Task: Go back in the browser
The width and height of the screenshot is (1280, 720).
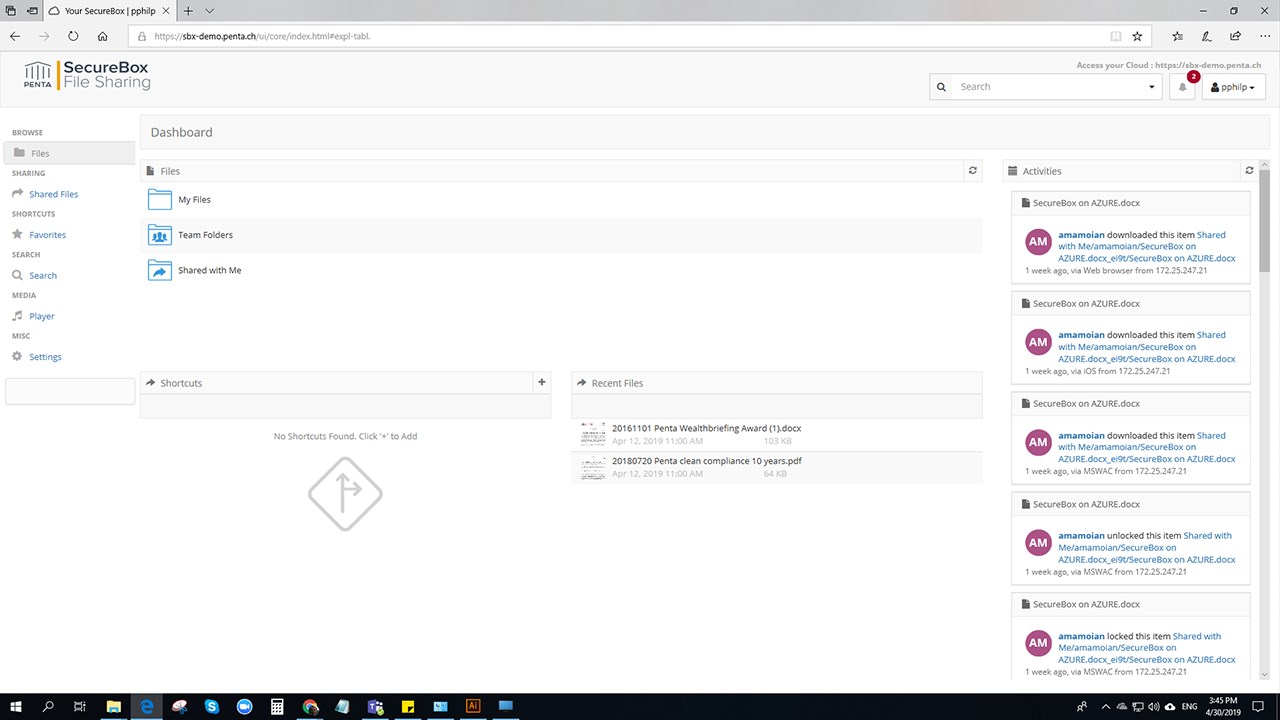Action: [x=15, y=36]
